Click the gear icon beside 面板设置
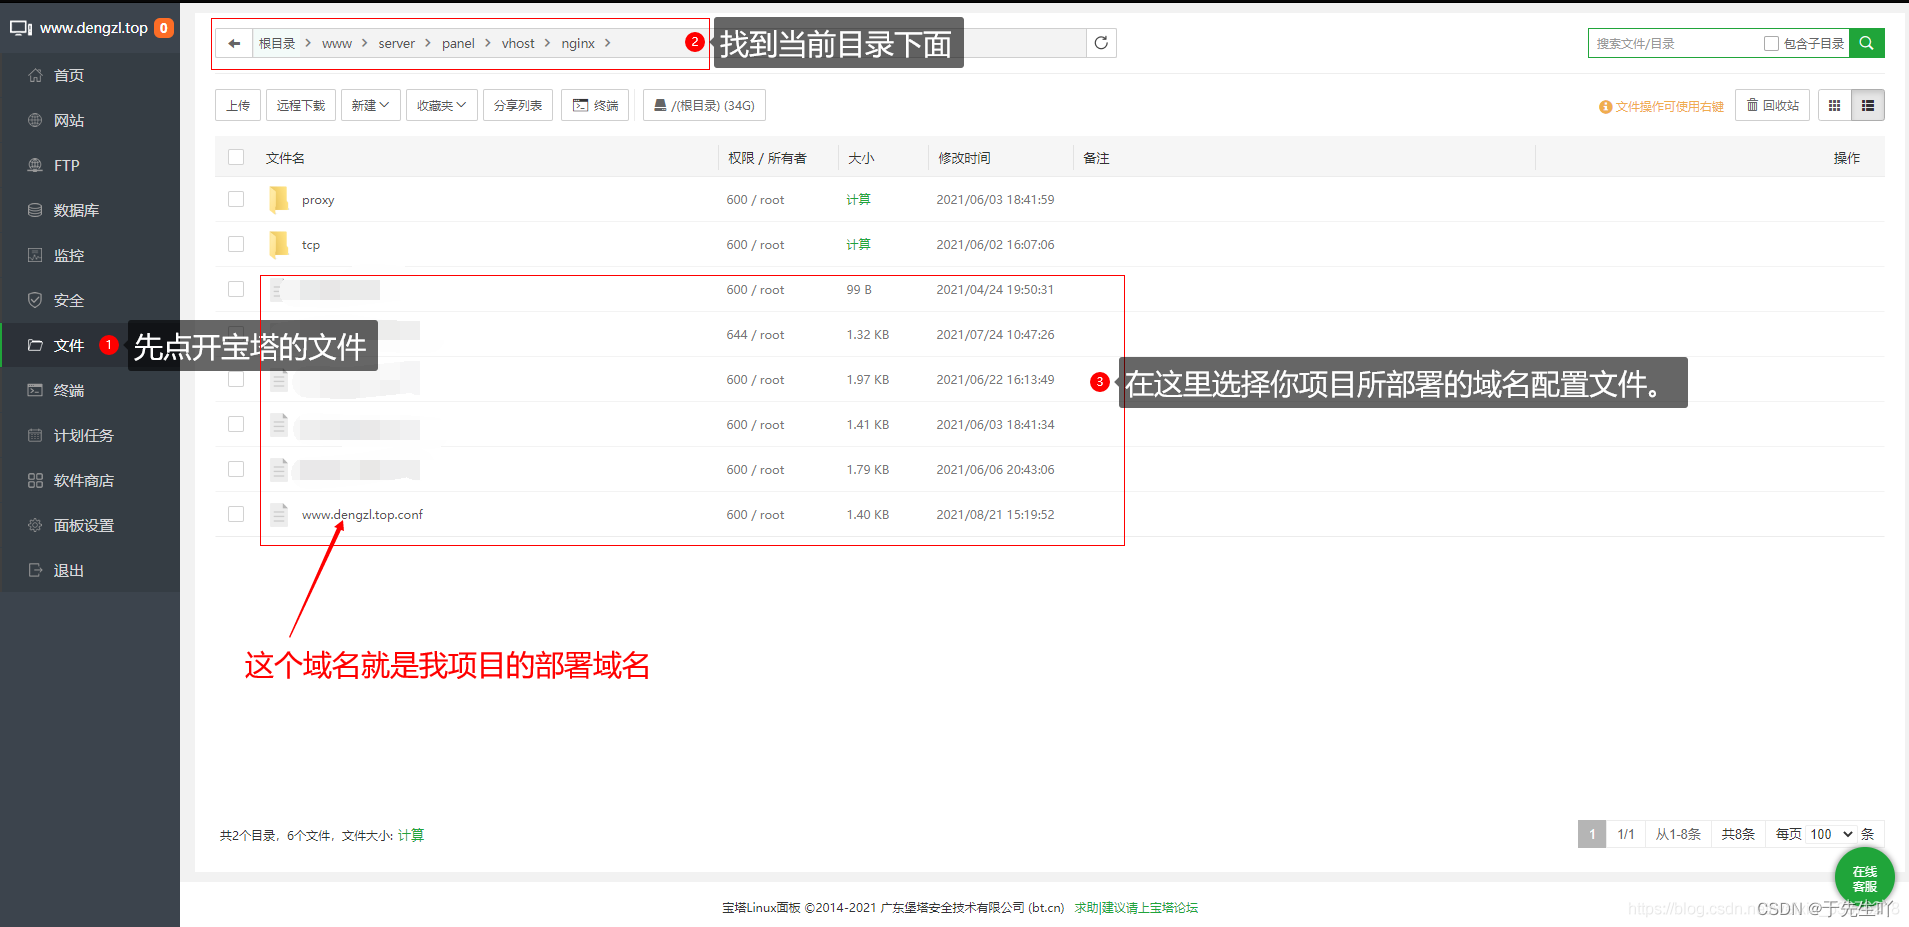1909x927 pixels. pos(35,525)
